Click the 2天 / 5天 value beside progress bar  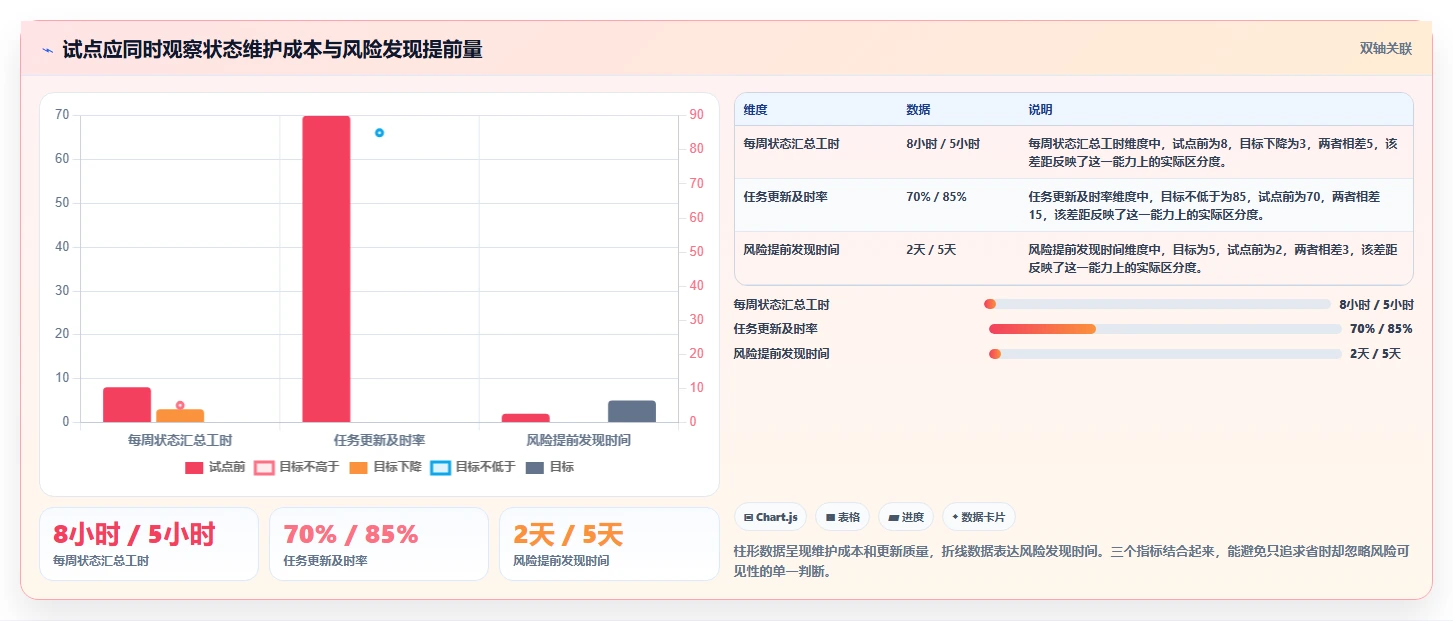(1375, 354)
